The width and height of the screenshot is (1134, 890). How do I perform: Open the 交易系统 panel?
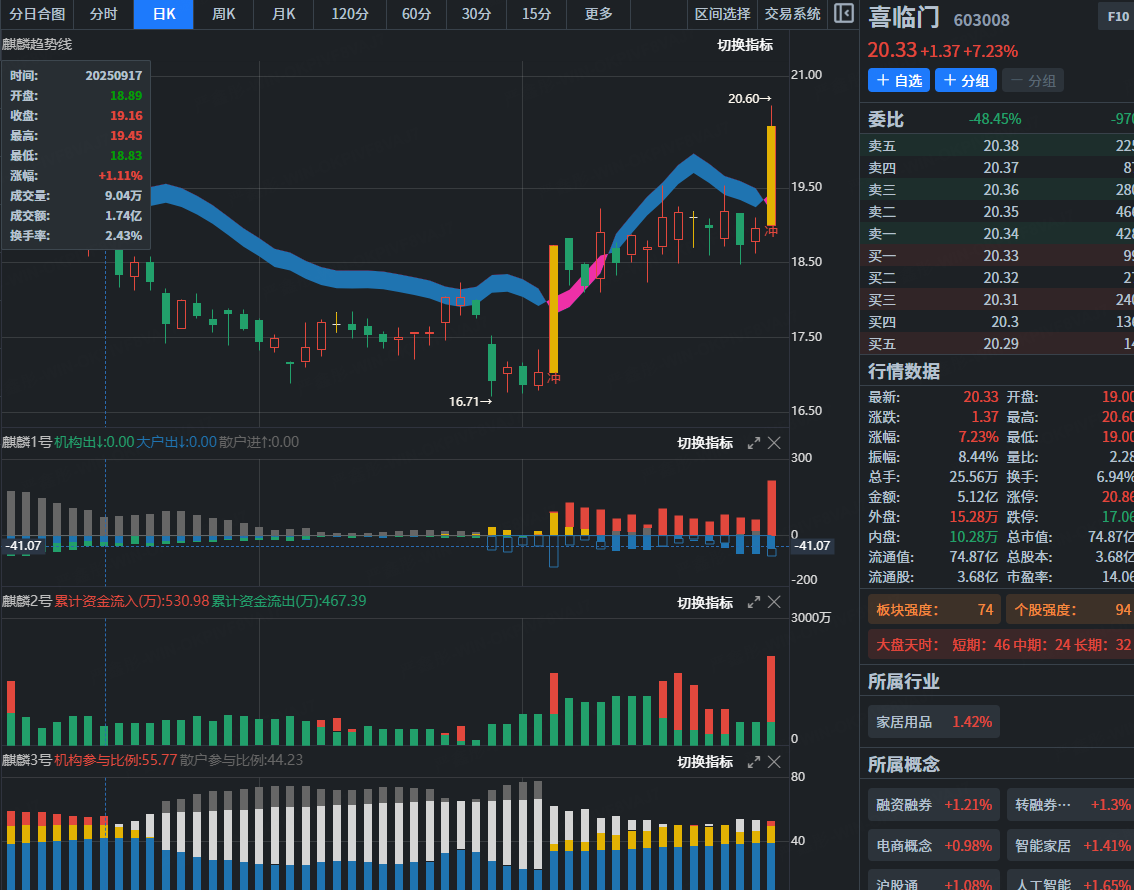792,14
